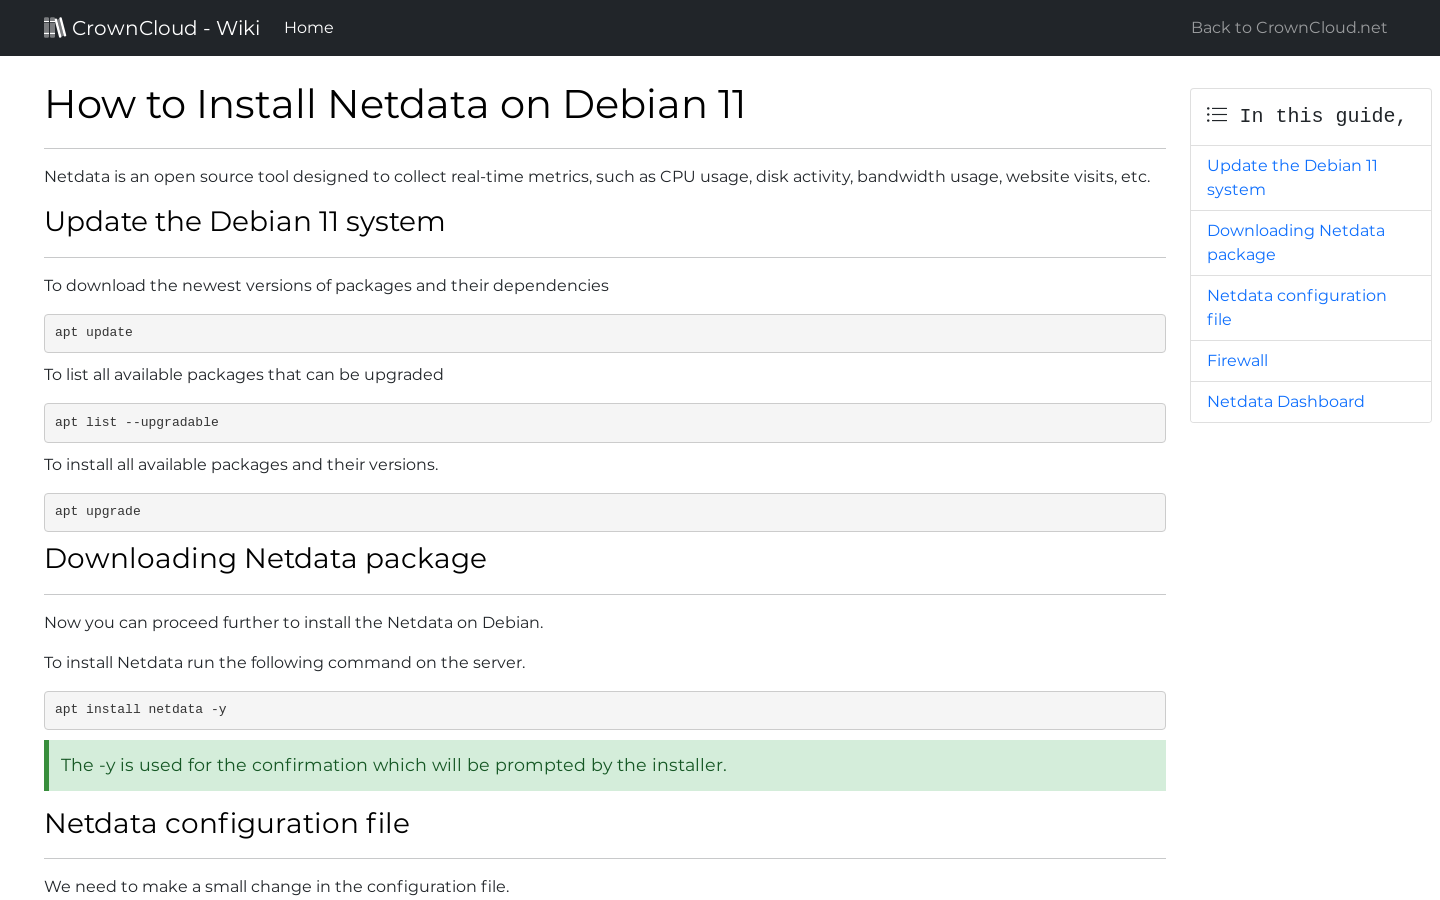This screenshot has height=900, width=1440.
Task: Click text 'To list all available packages that can be upgraded'
Action: coord(244,375)
